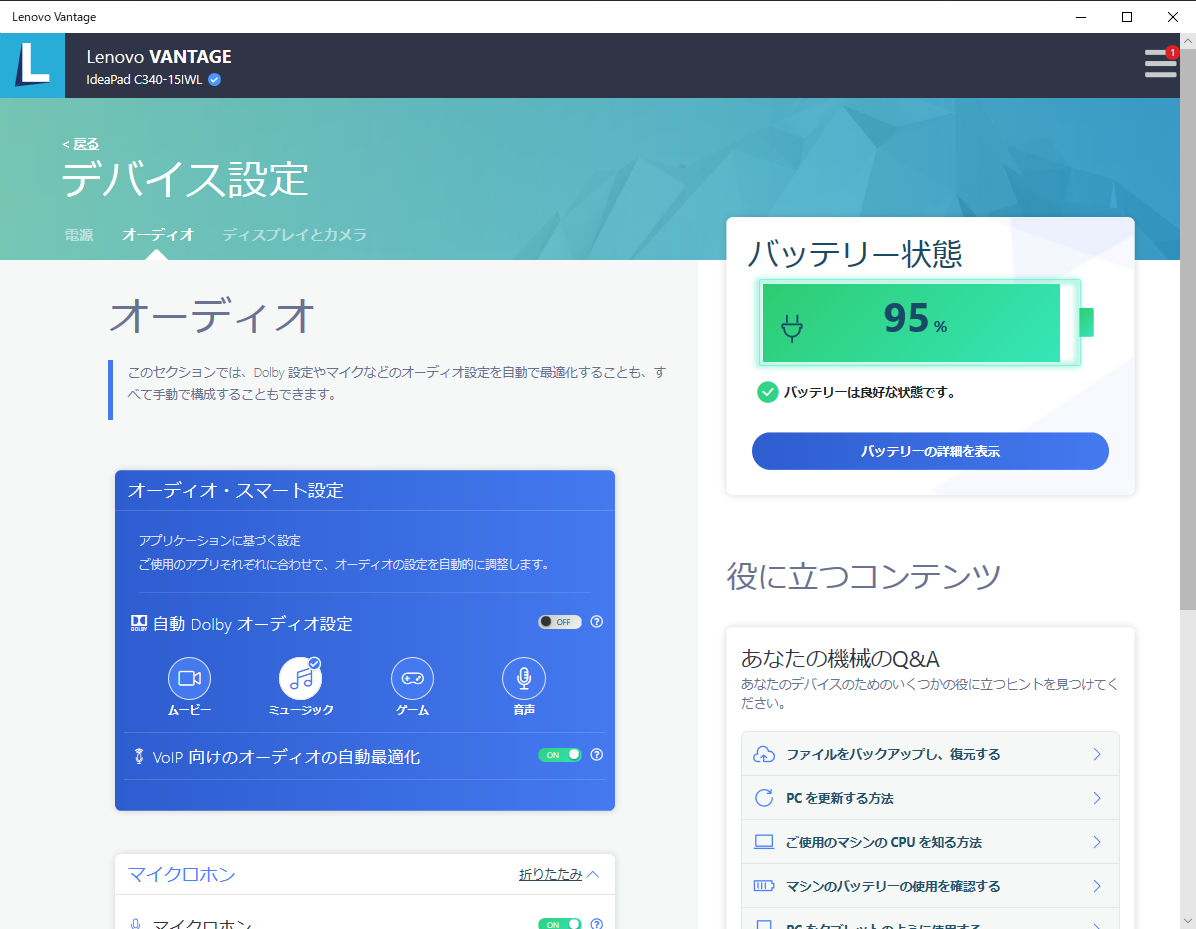The image size is (1196, 929).
Task: Select the ムービー Dolby mode icon
Action: (x=189, y=678)
